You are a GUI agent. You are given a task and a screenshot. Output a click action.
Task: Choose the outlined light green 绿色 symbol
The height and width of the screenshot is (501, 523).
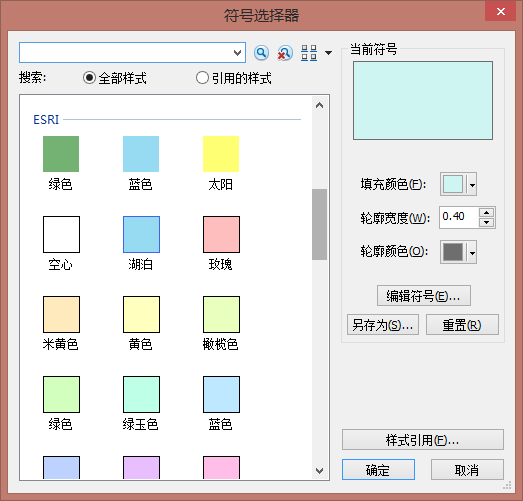click(x=61, y=394)
